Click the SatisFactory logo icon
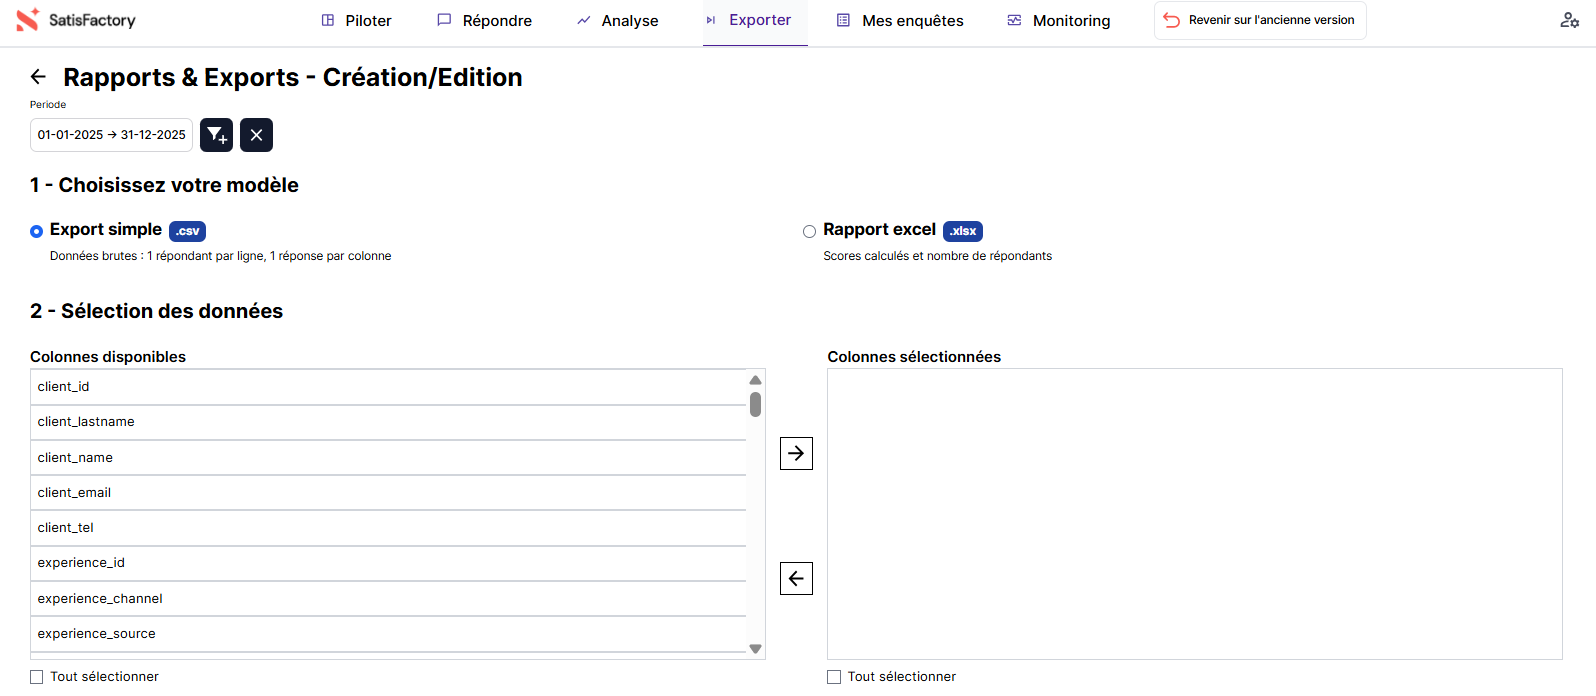The width and height of the screenshot is (1596, 696). tap(28, 20)
